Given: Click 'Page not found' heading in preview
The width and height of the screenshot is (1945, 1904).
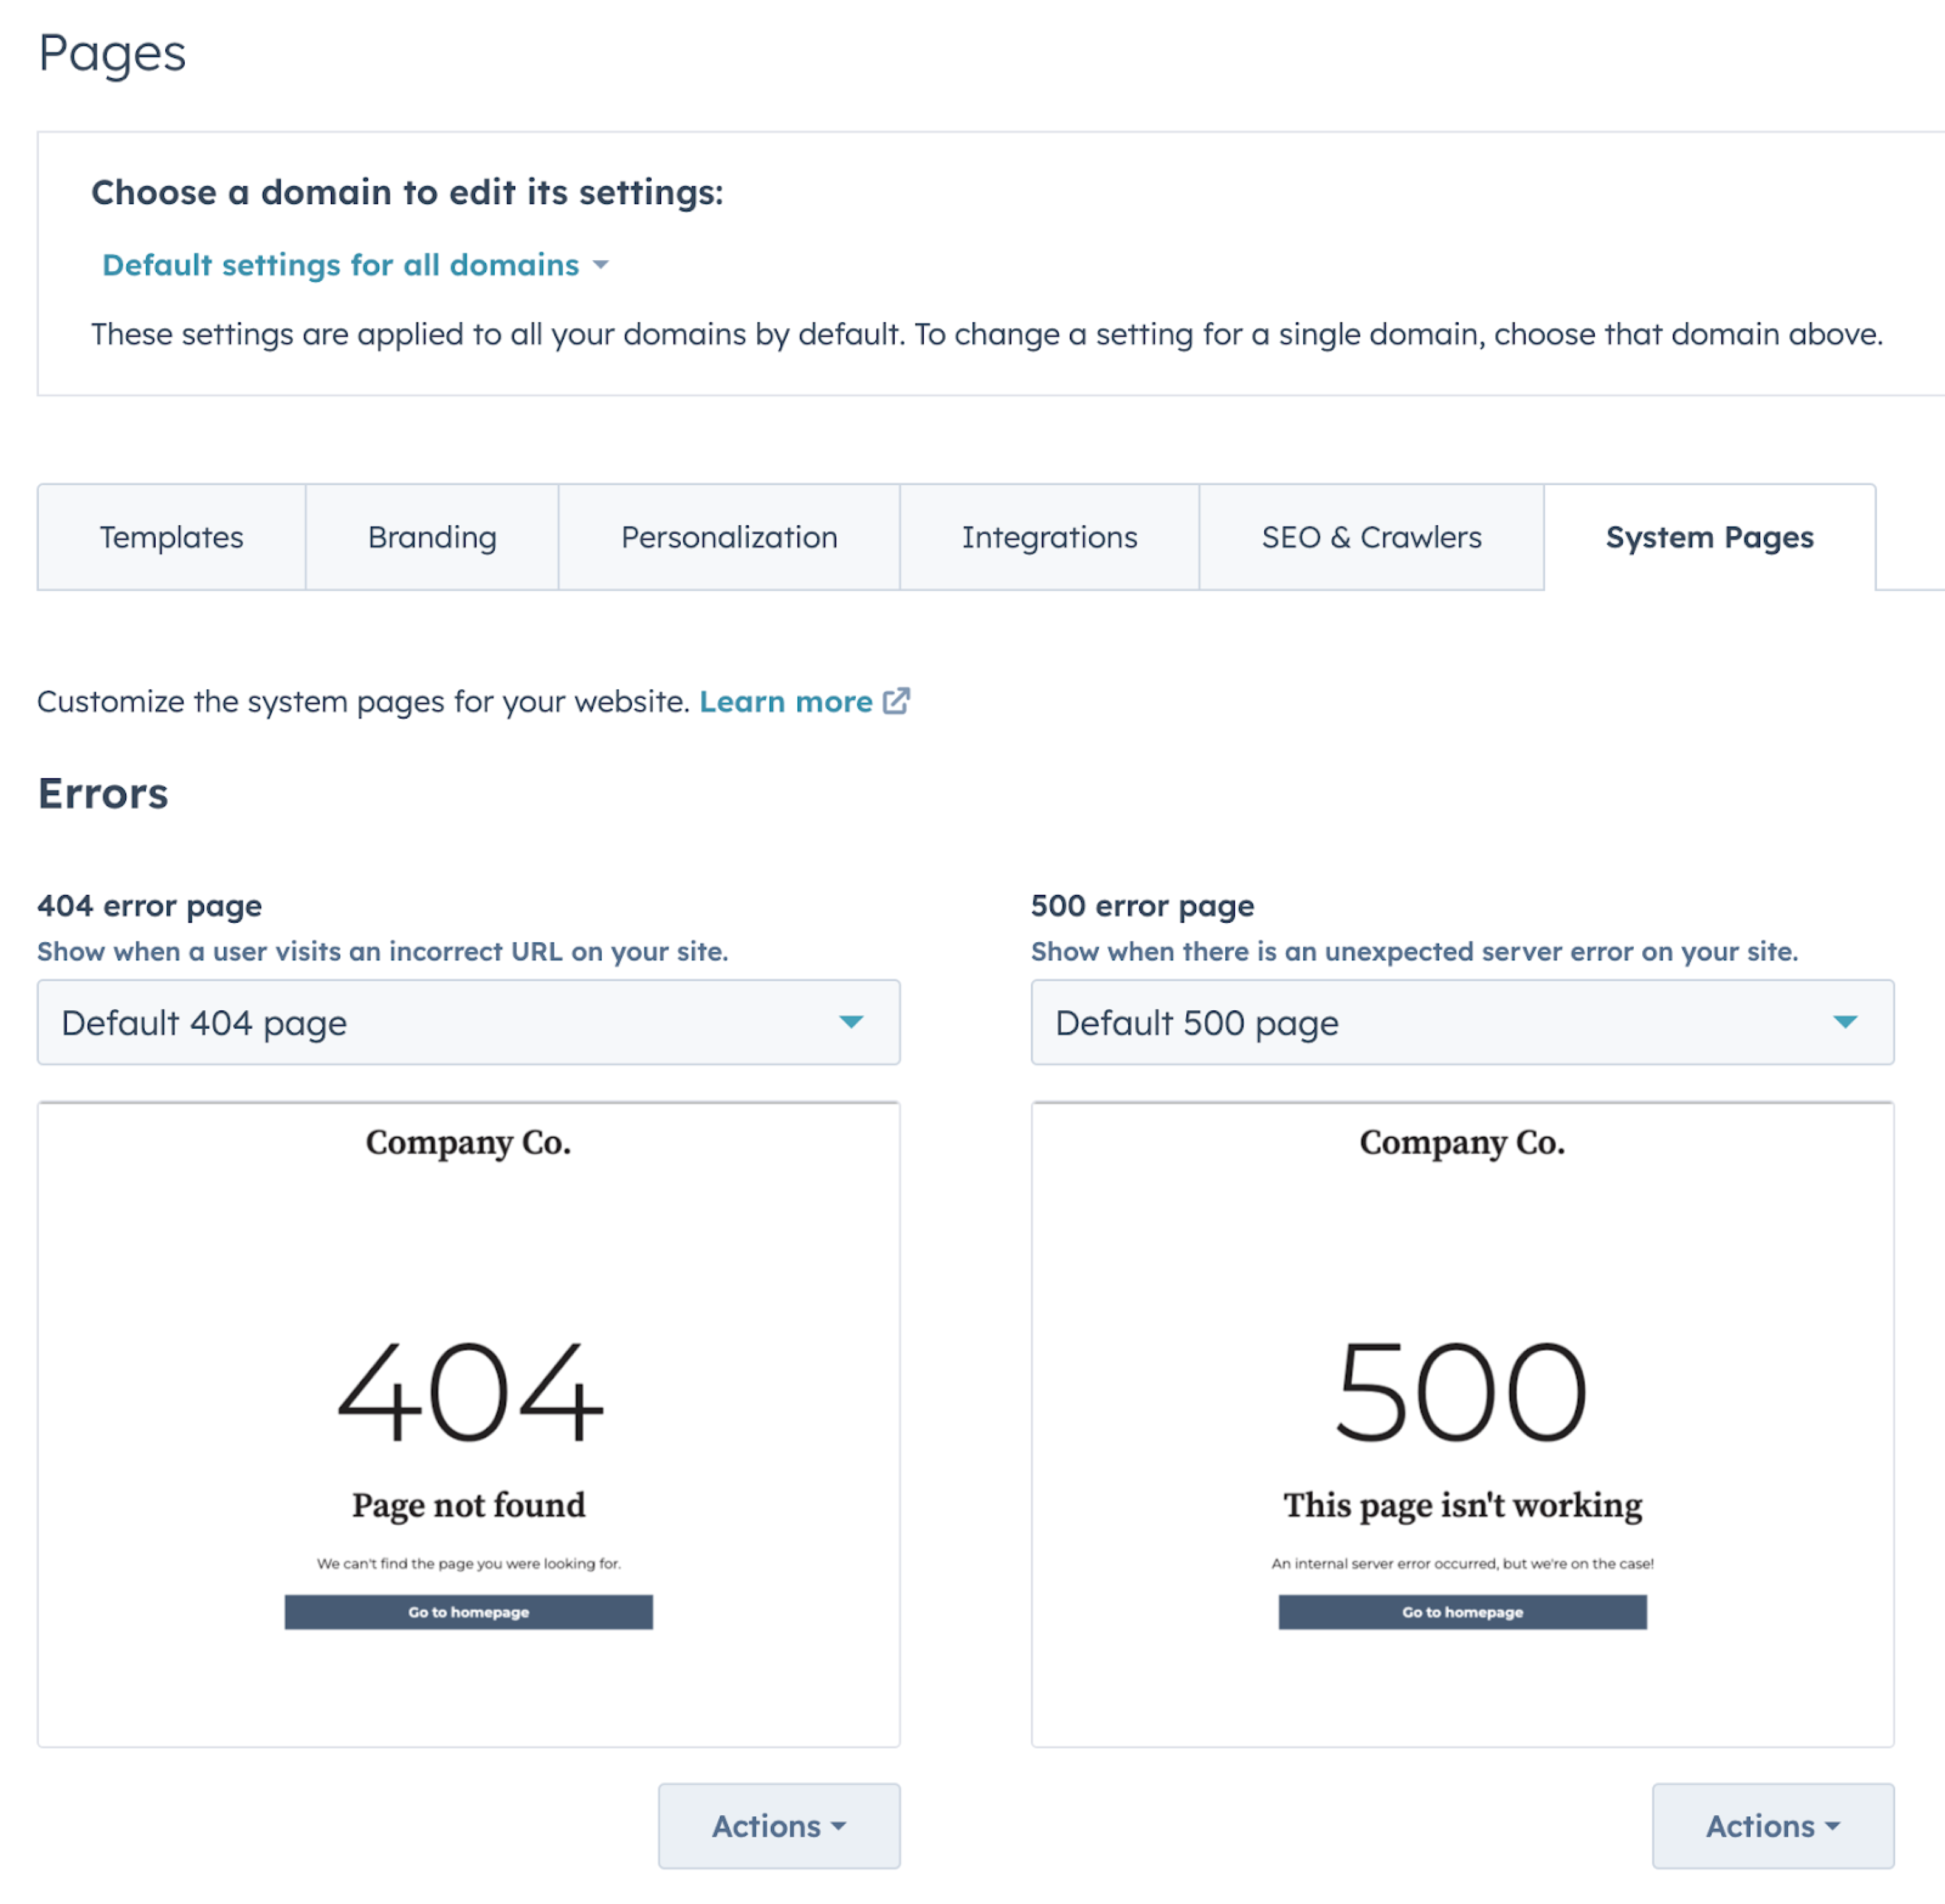Looking at the screenshot, I should pyautogui.click(x=468, y=1505).
